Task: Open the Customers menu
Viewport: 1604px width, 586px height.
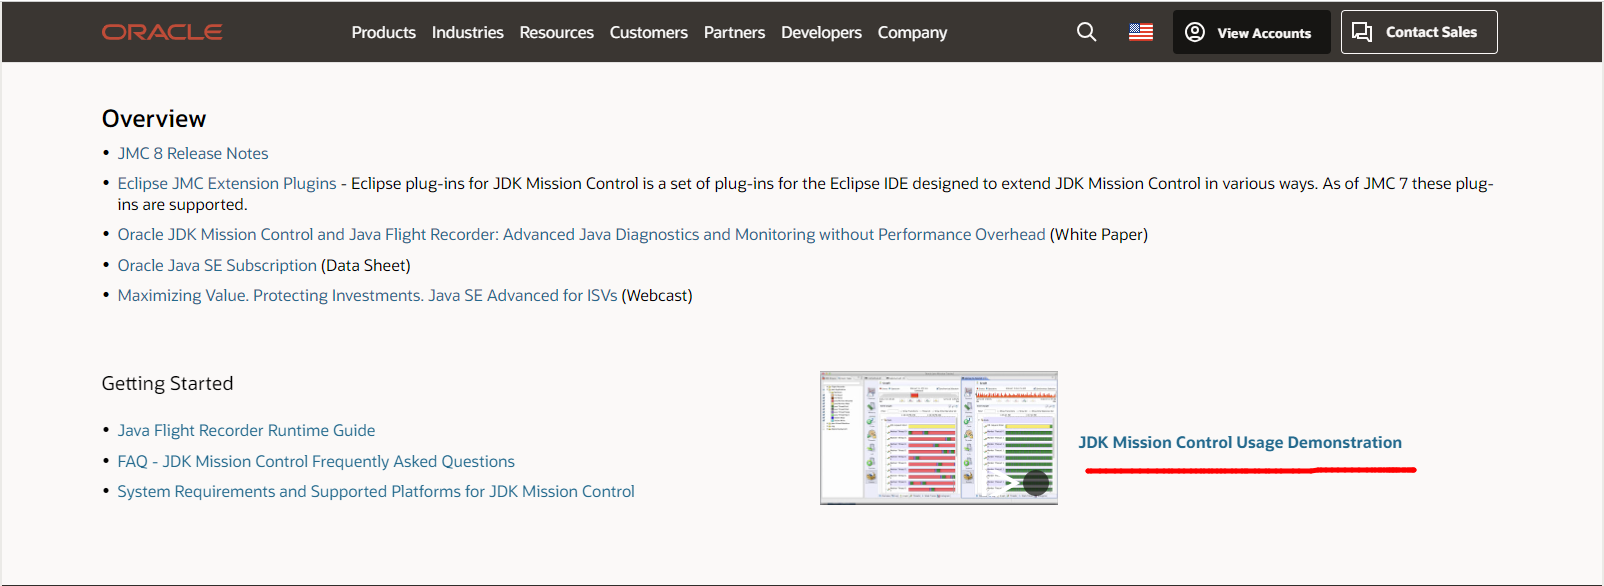Action: 649,32
